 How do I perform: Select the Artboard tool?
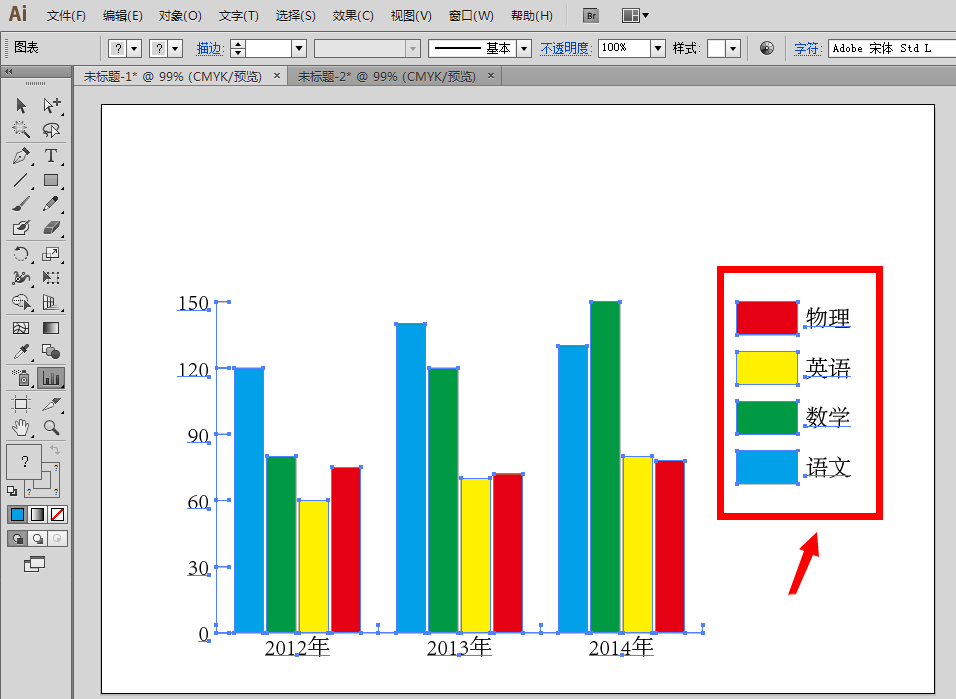pos(21,404)
